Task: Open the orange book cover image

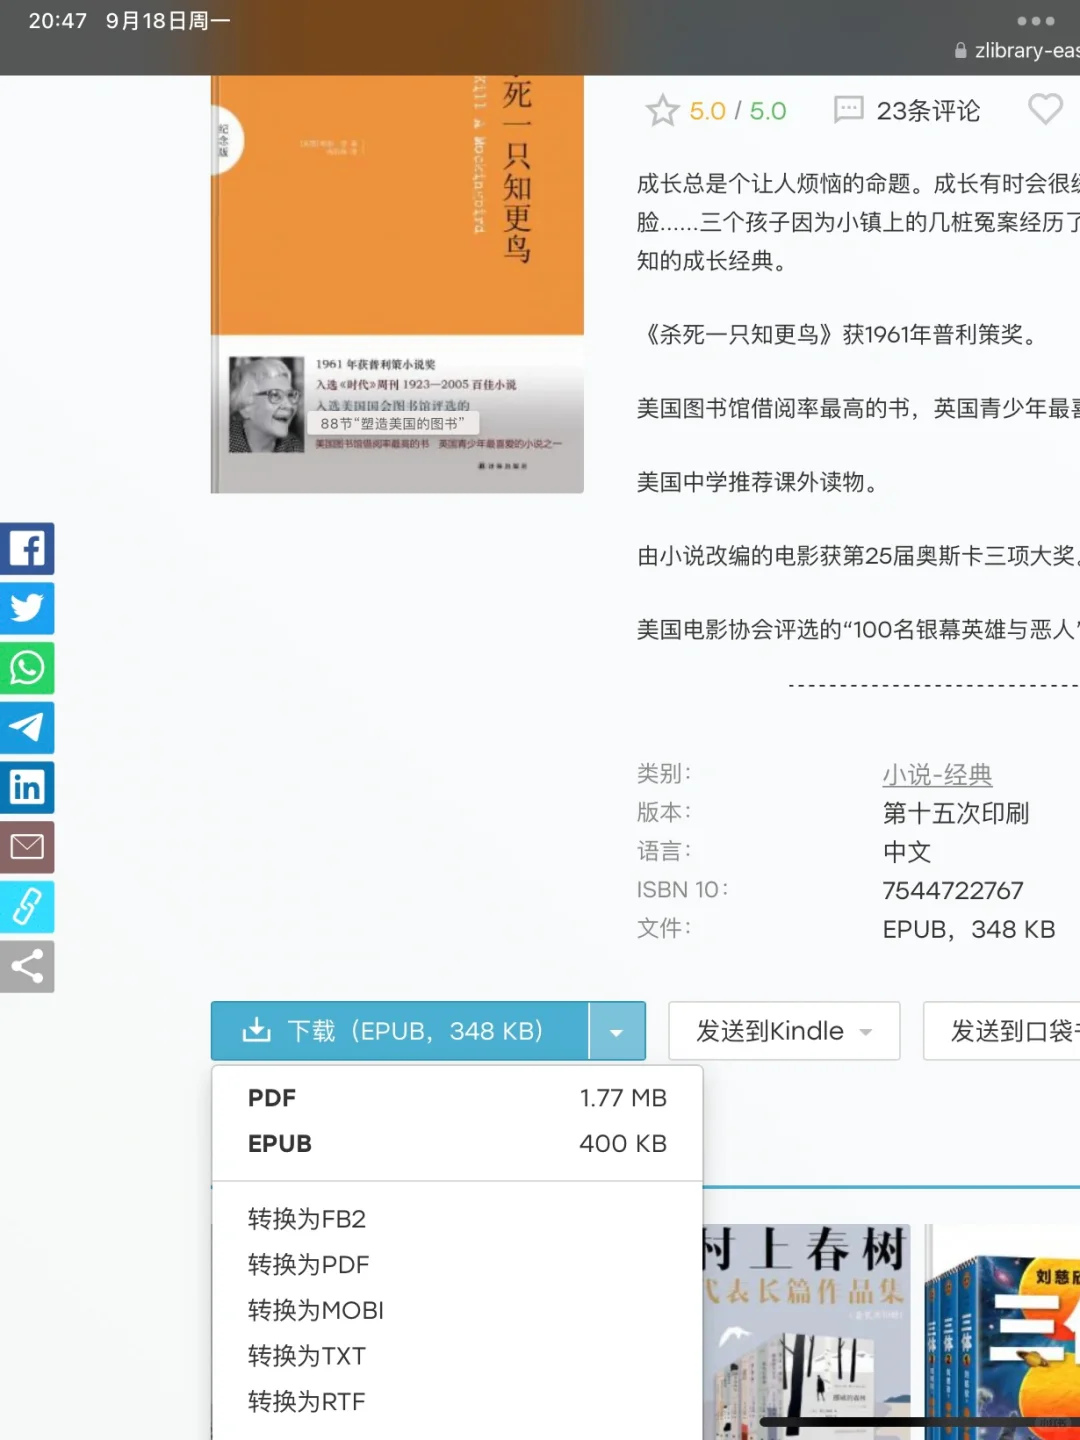Action: coord(397,284)
